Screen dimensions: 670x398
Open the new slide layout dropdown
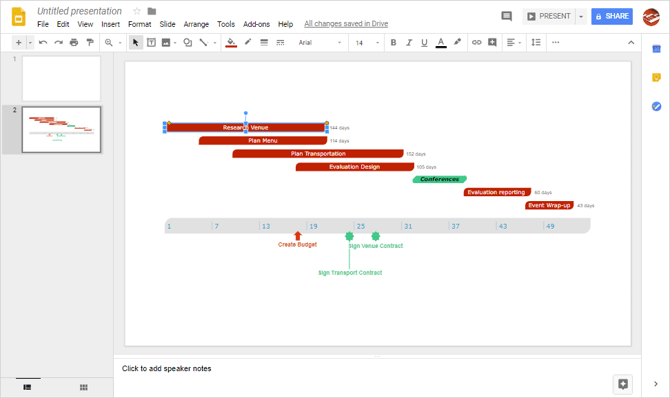pyautogui.click(x=30, y=43)
